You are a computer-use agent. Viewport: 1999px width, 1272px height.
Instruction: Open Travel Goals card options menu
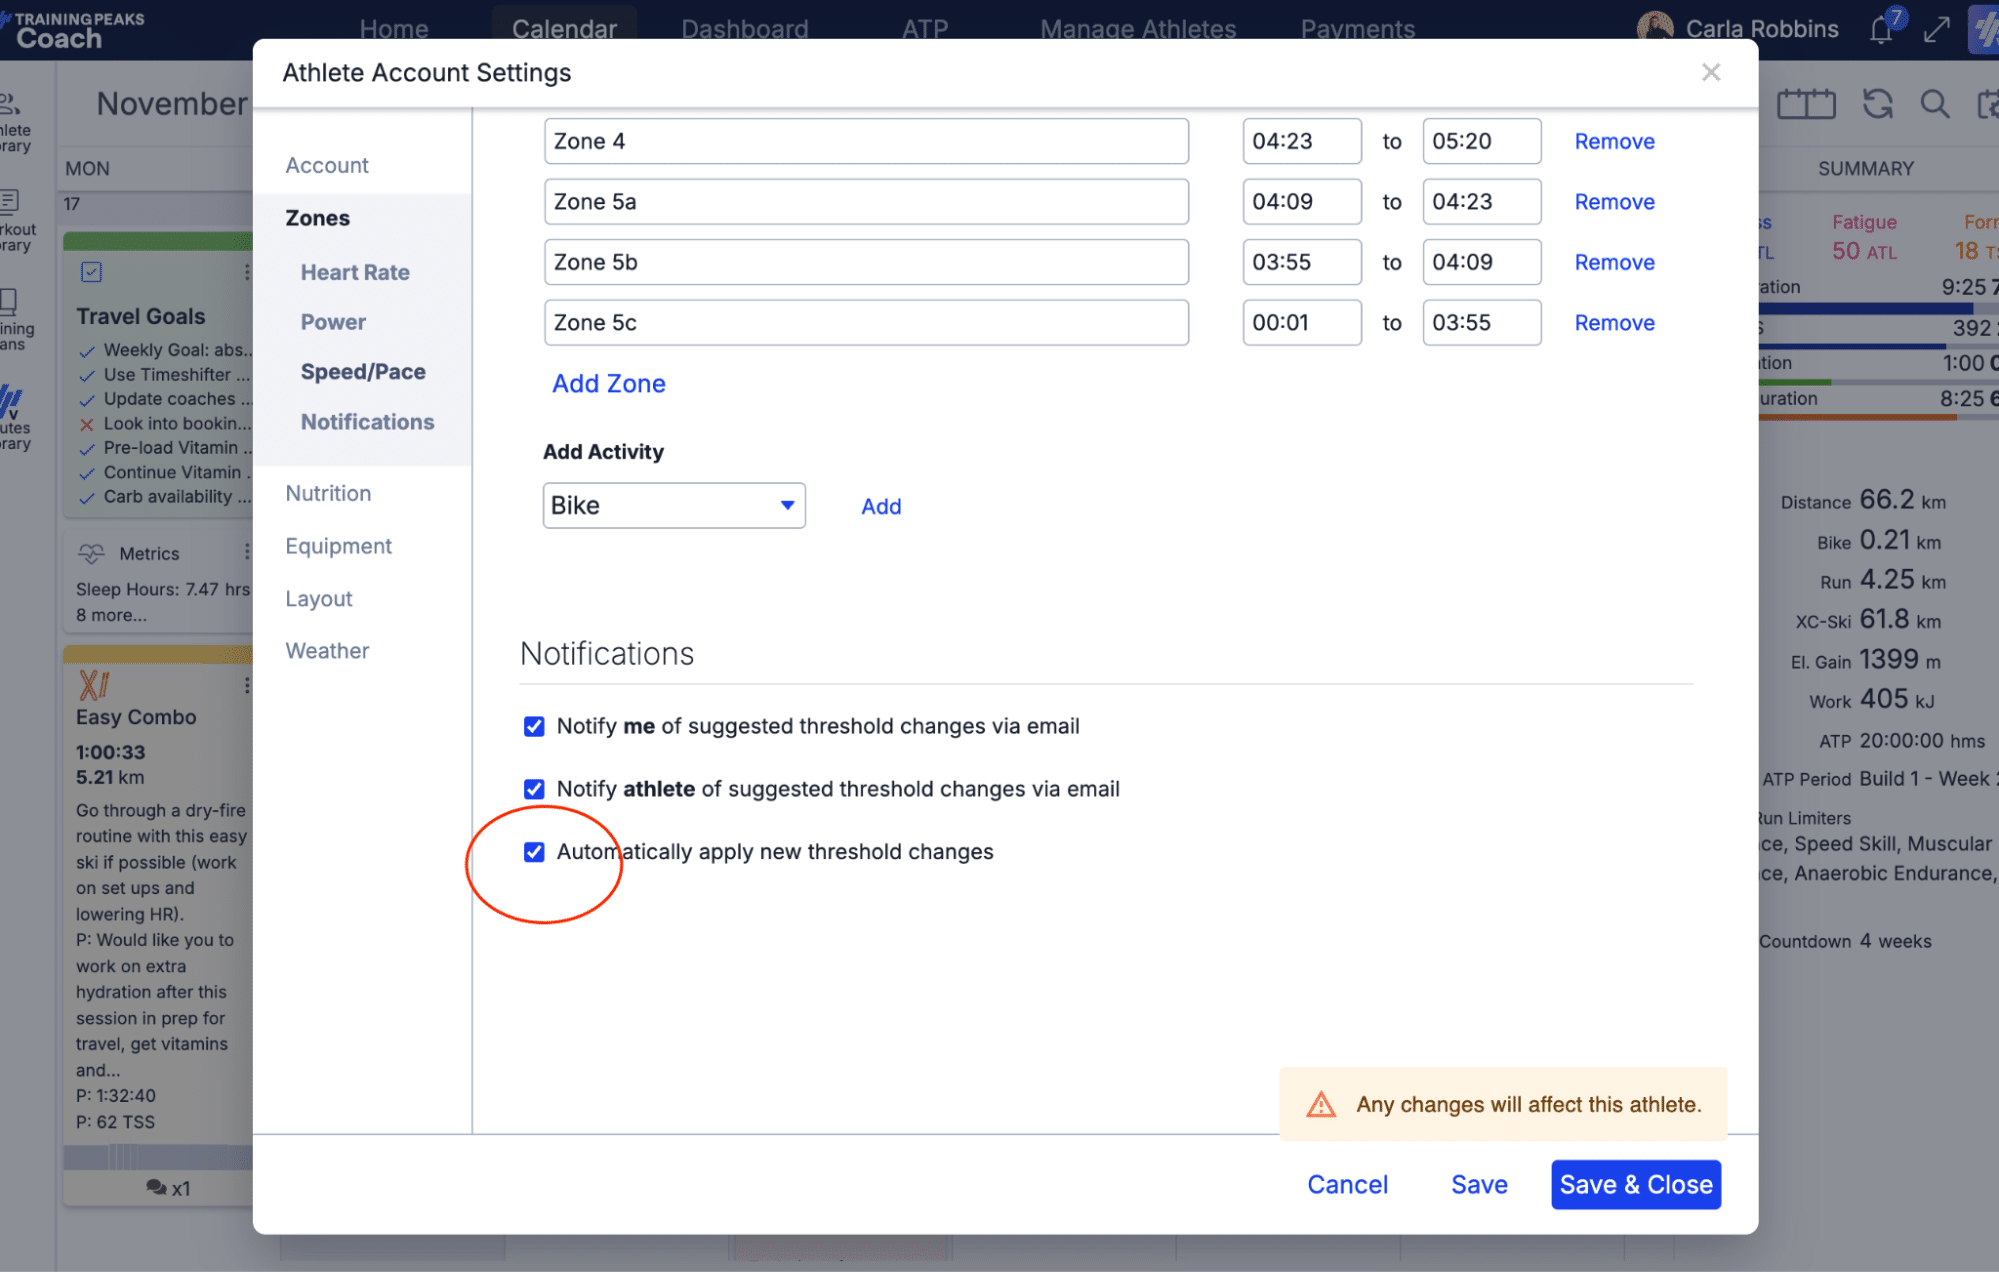click(246, 272)
